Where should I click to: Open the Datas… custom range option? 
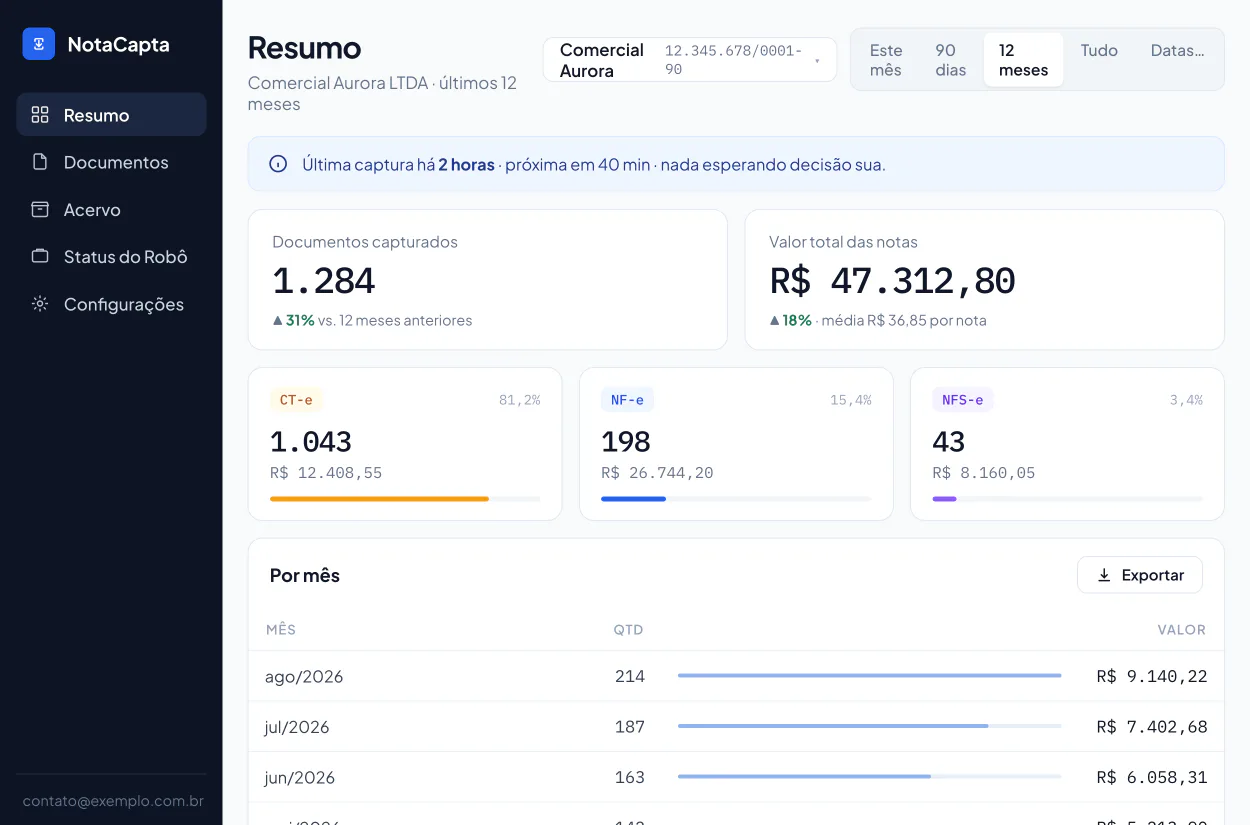click(1177, 50)
